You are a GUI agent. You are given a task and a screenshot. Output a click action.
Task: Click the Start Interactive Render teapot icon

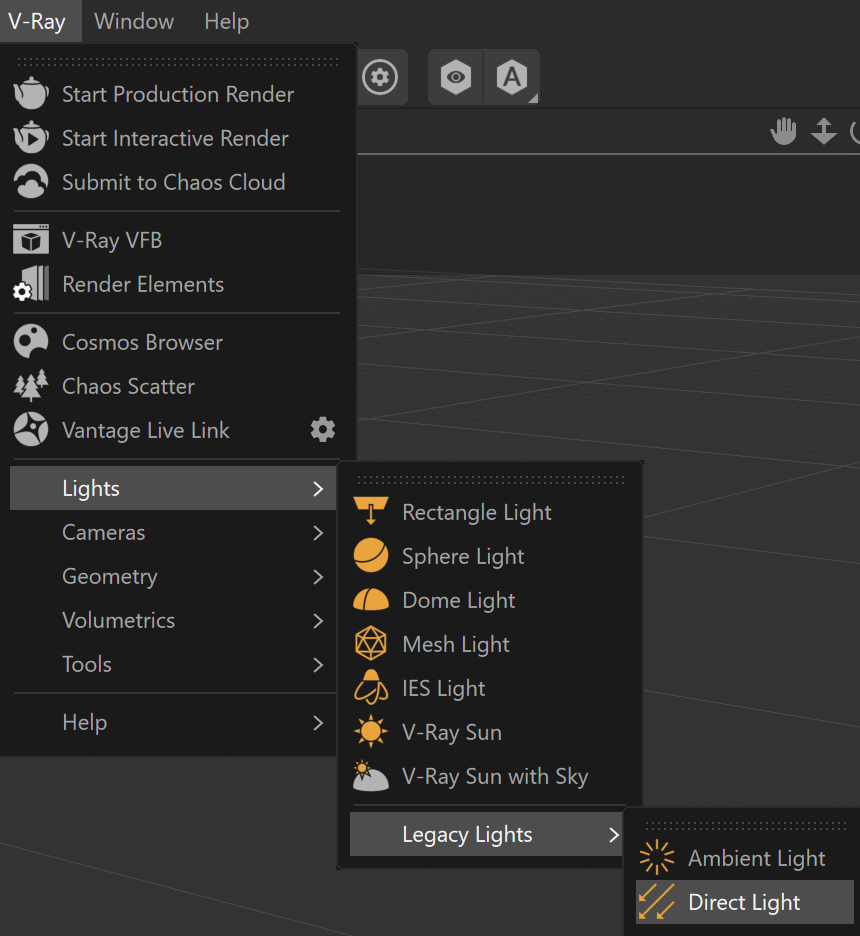[31, 138]
